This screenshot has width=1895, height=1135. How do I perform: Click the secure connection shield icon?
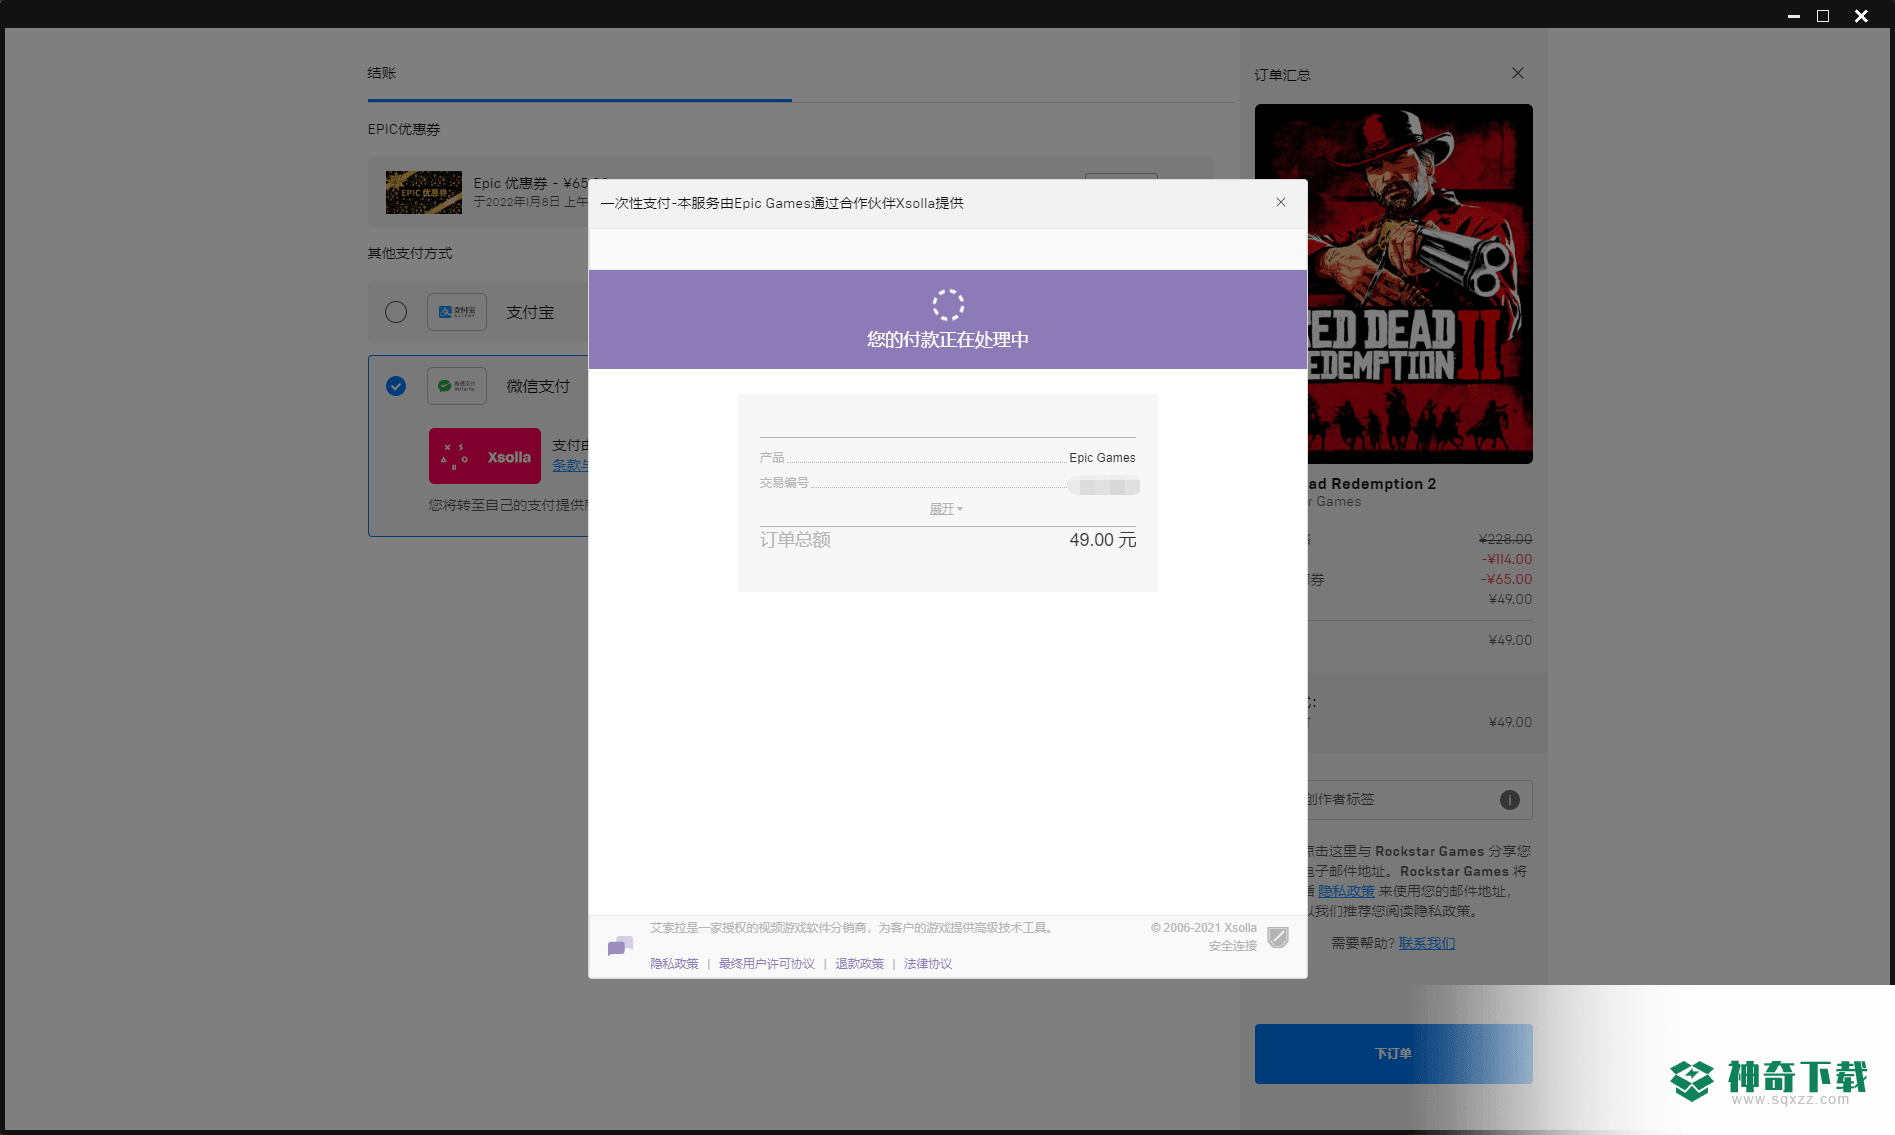[x=1278, y=937]
